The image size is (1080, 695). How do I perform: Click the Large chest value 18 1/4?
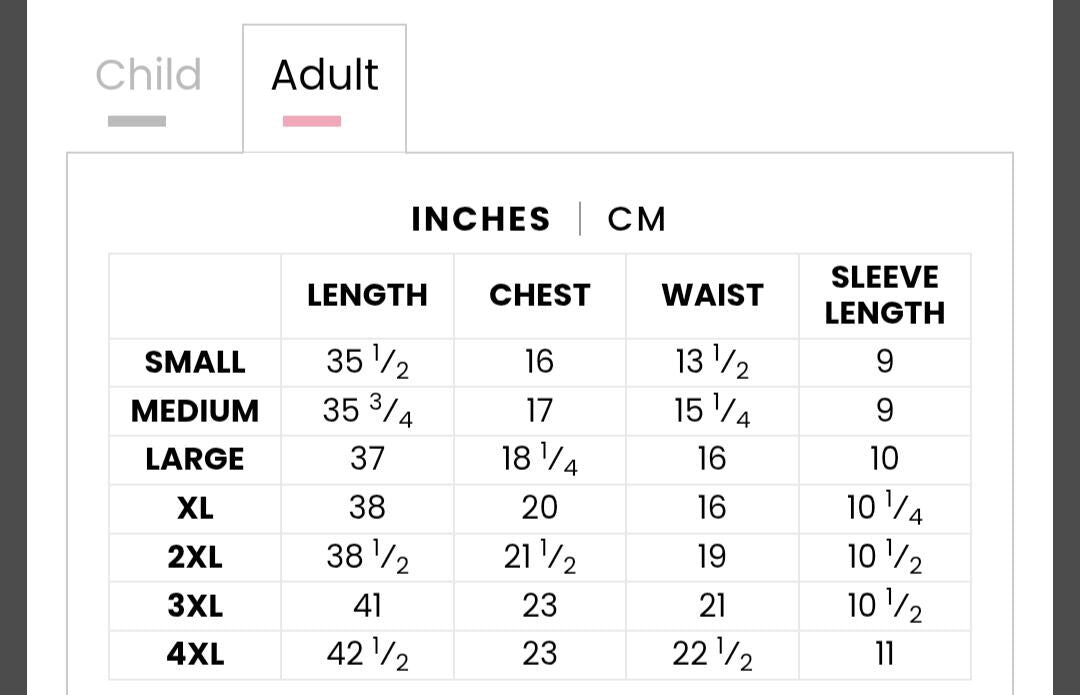(540, 459)
